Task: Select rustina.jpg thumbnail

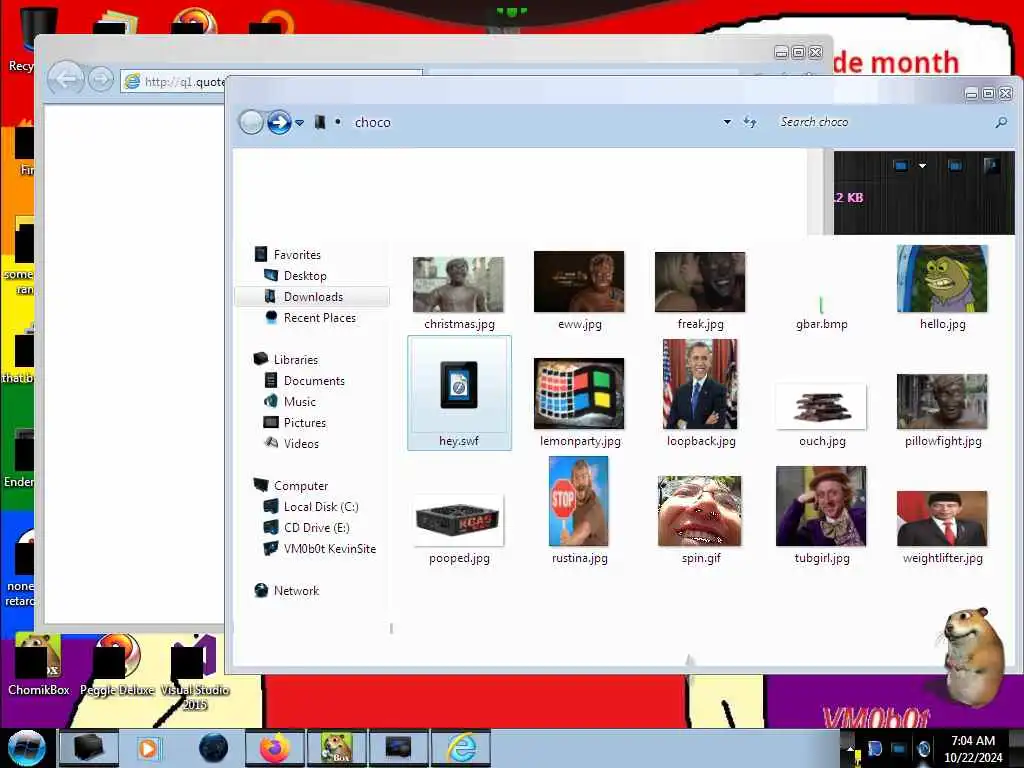Action: tap(579, 501)
